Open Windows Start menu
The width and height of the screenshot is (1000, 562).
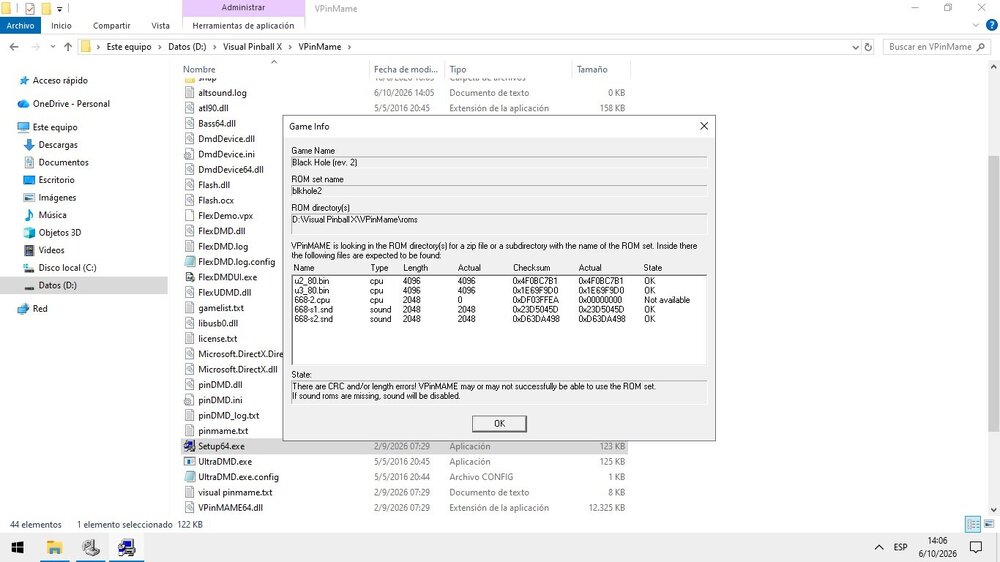pos(17,547)
